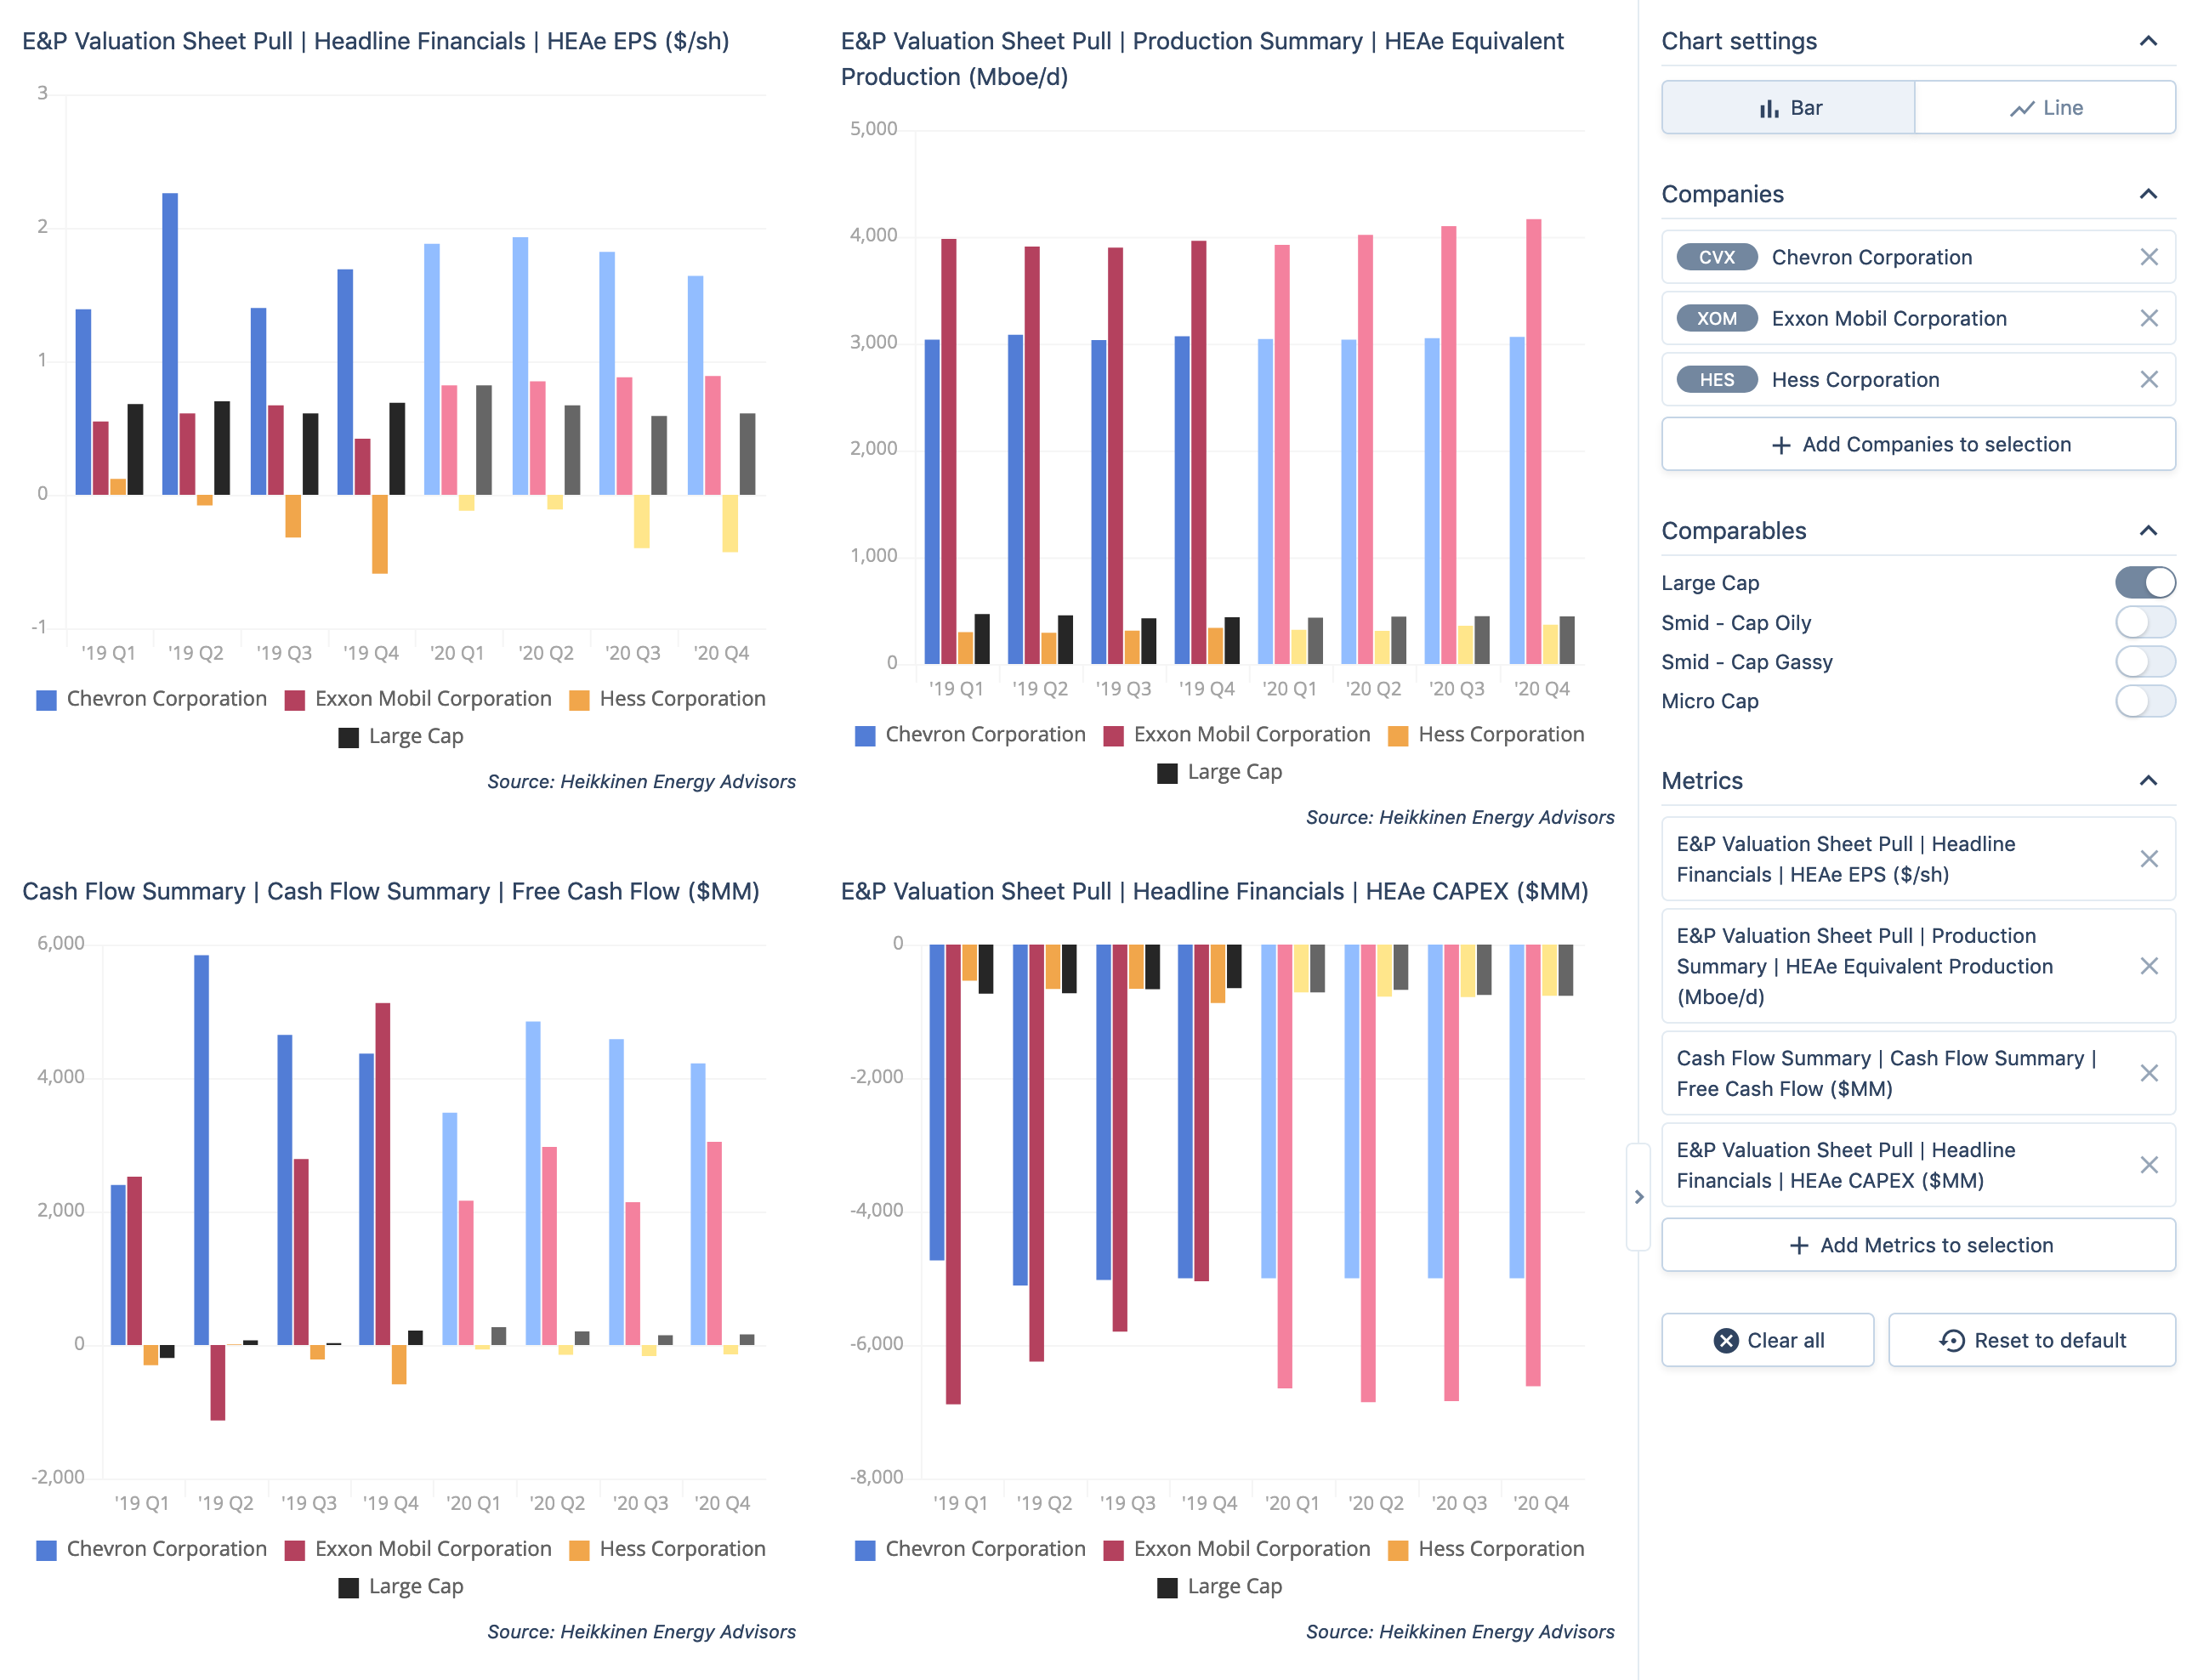Screen dimensions: 2192x1680
Task: Toggle Hess legend in CAPEX chart
Action: 1486,1549
